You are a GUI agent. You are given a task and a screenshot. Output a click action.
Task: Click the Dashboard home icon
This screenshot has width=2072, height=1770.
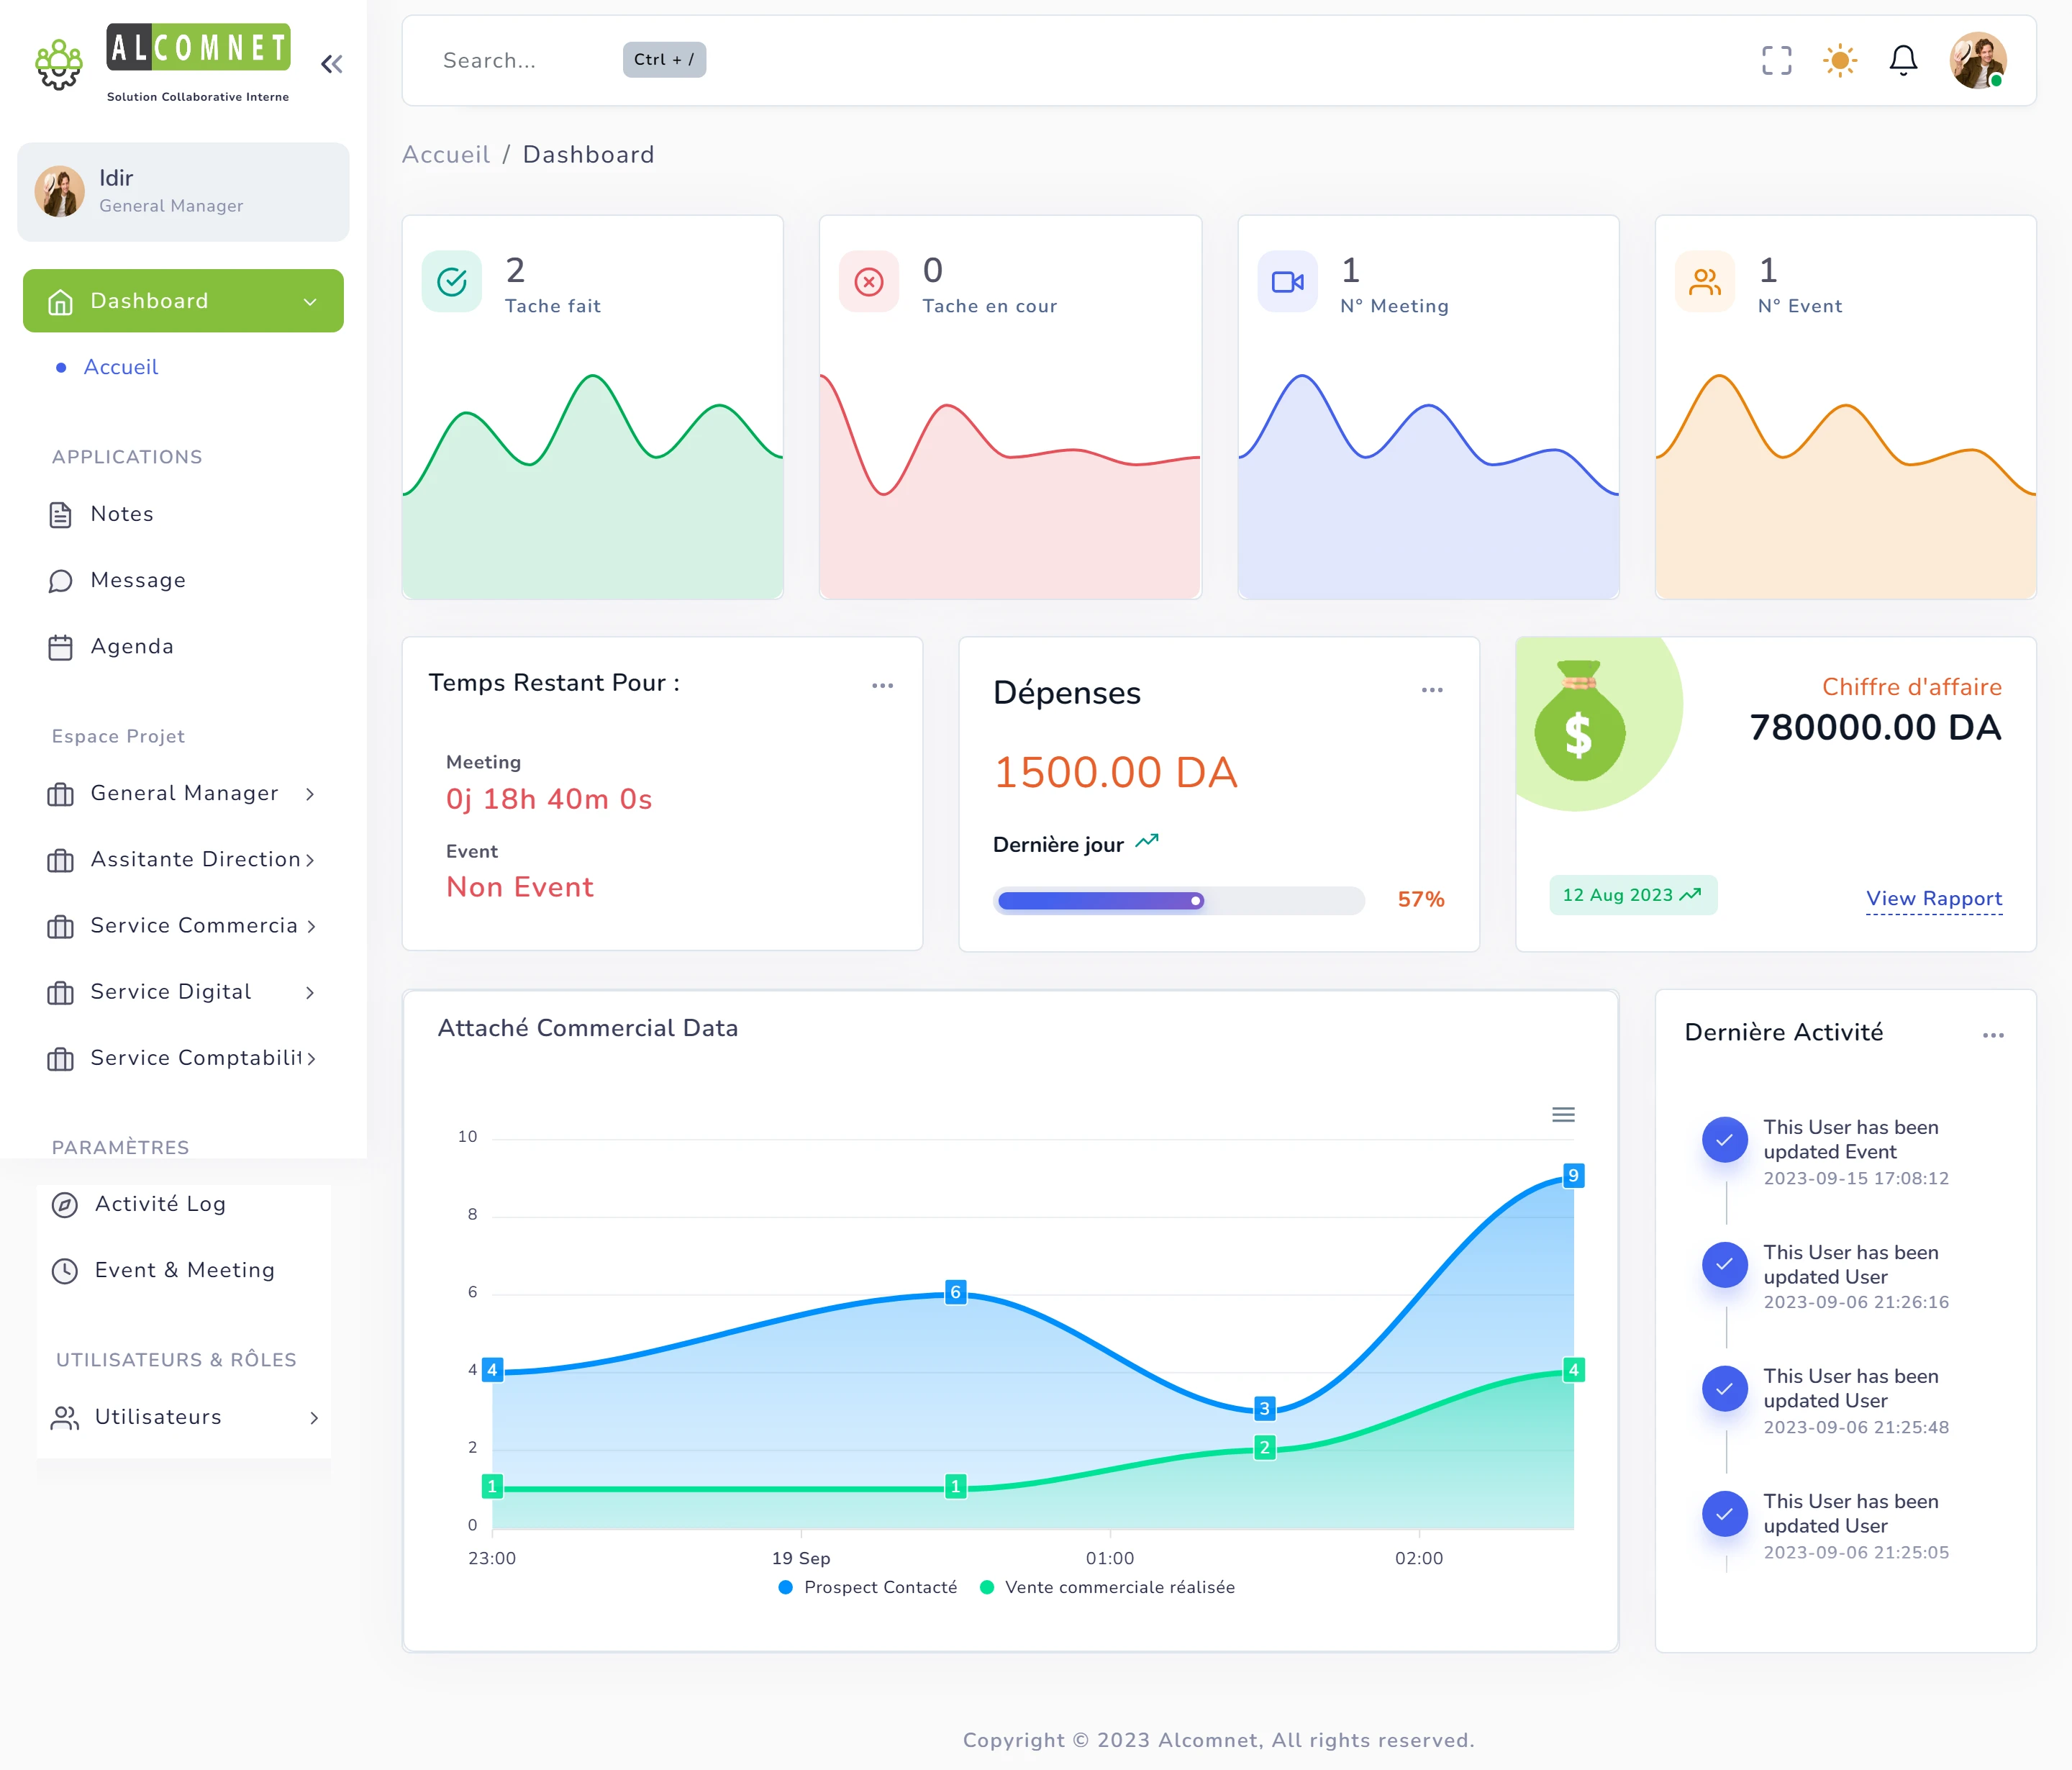[x=58, y=300]
